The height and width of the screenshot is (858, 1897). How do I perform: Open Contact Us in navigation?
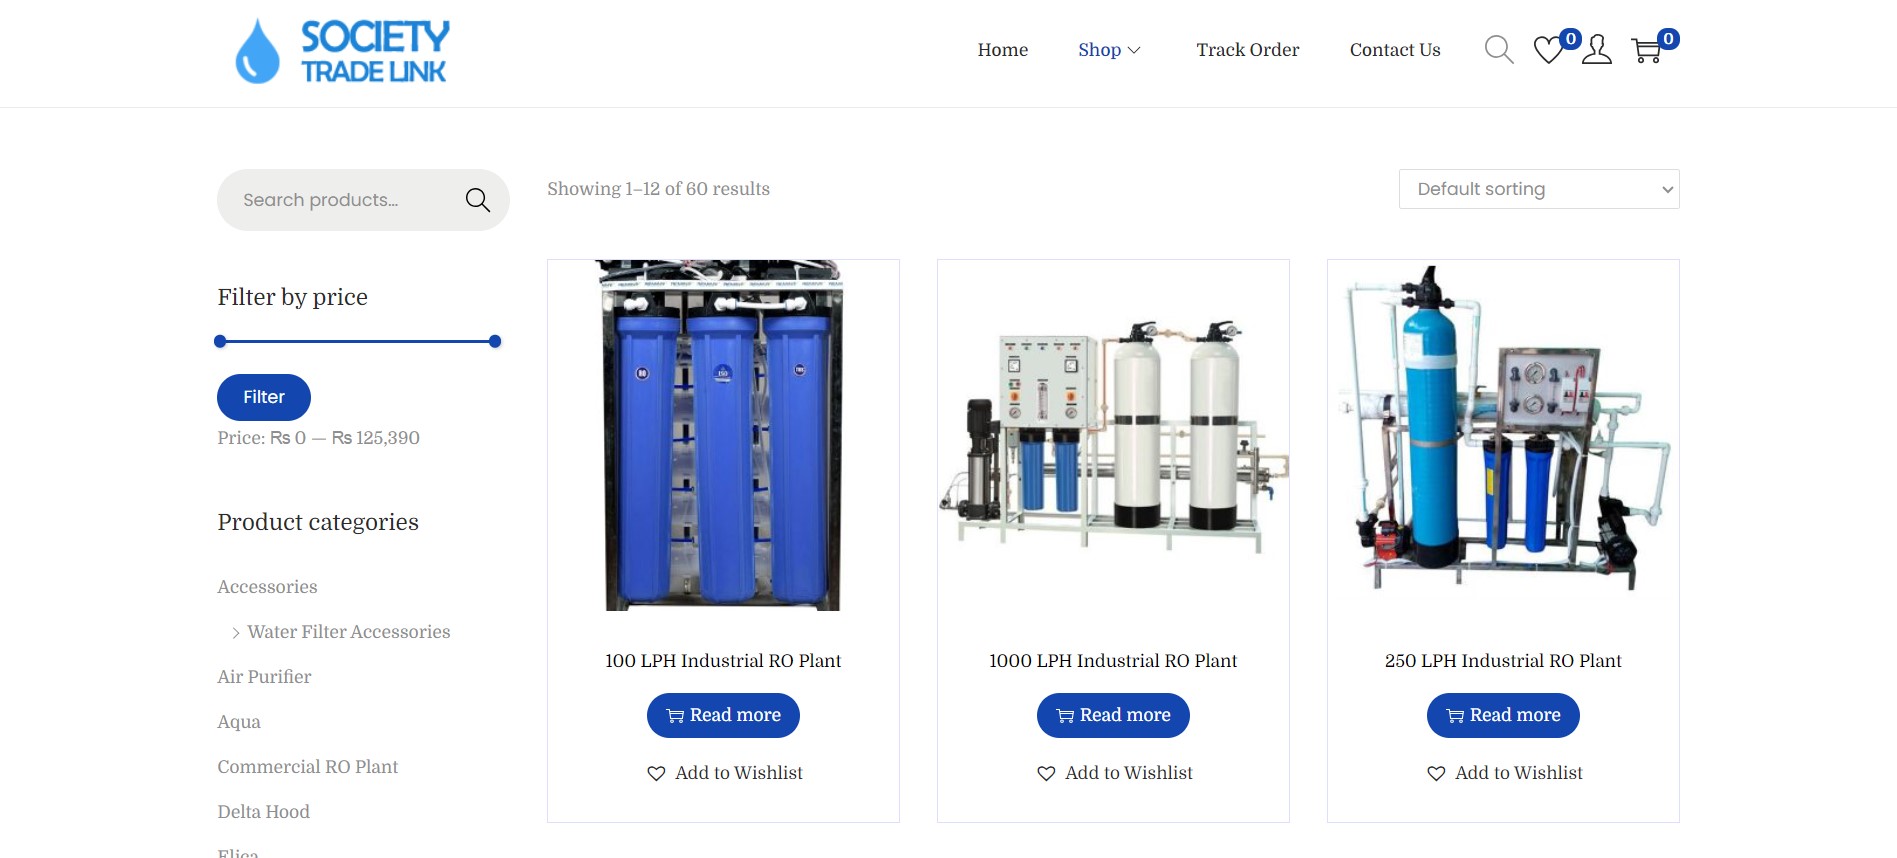1395,50
